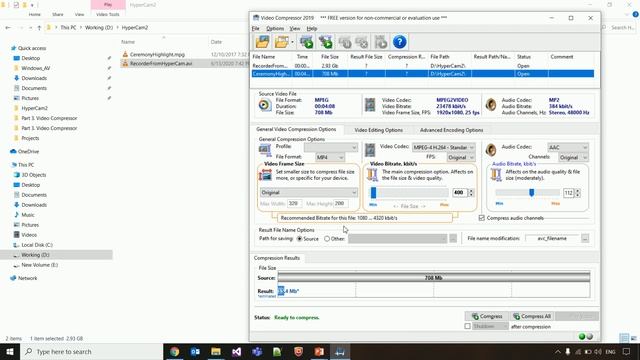The width and height of the screenshot is (640, 360).
Task: Click the video bitrate value field
Action: pyautogui.click(x=459, y=192)
